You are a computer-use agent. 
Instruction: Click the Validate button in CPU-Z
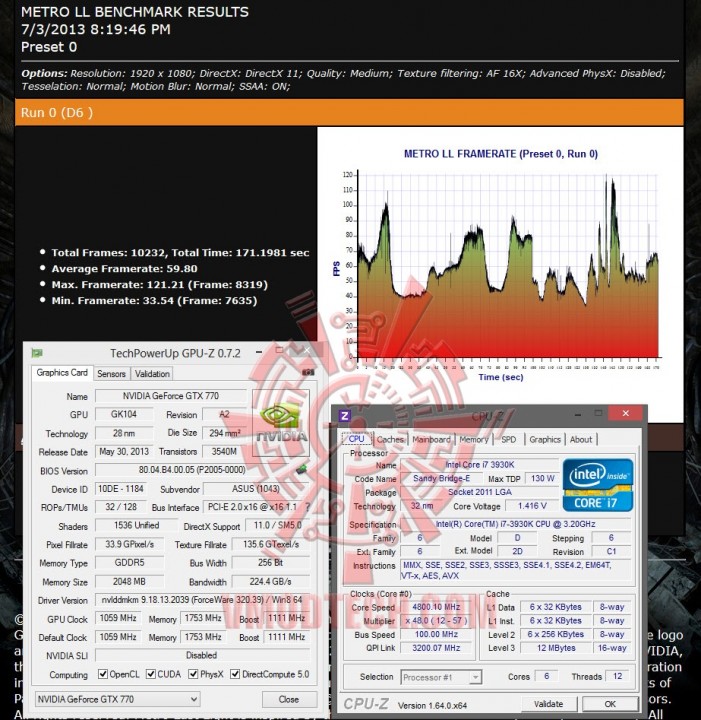pos(548,703)
